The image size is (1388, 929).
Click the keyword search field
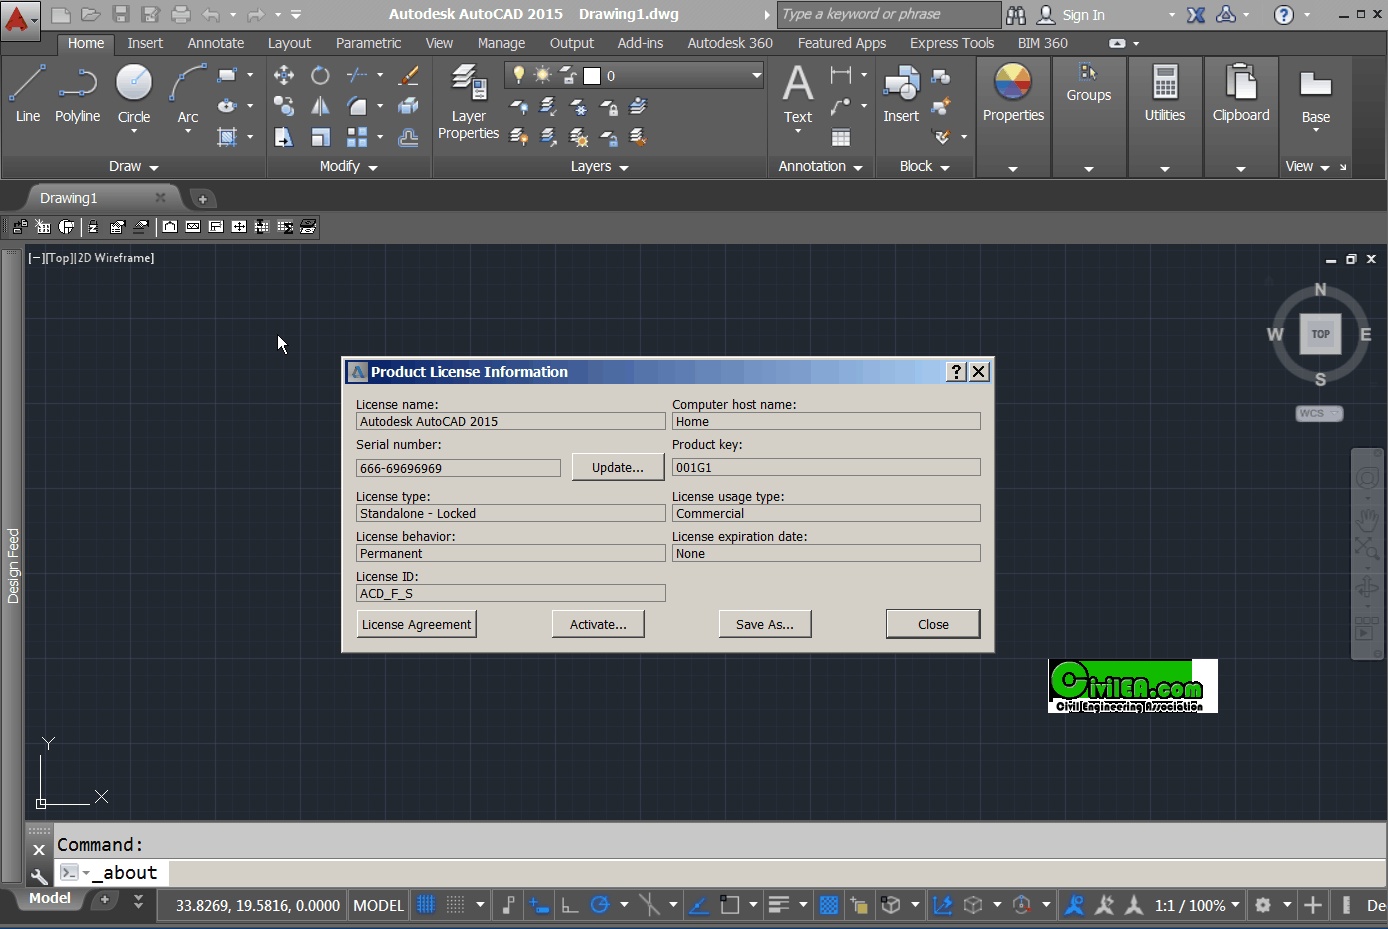(x=889, y=15)
